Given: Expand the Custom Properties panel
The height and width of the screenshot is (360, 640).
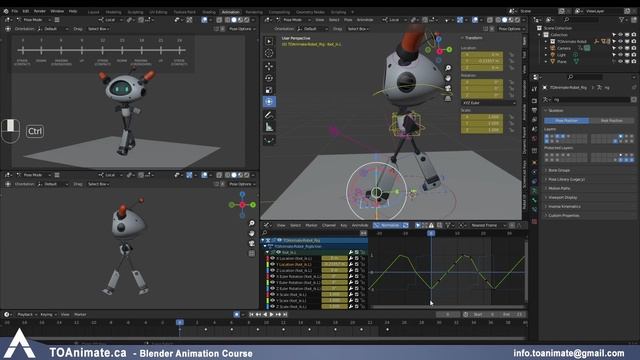Looking at the screenshot, I should 563,216.
